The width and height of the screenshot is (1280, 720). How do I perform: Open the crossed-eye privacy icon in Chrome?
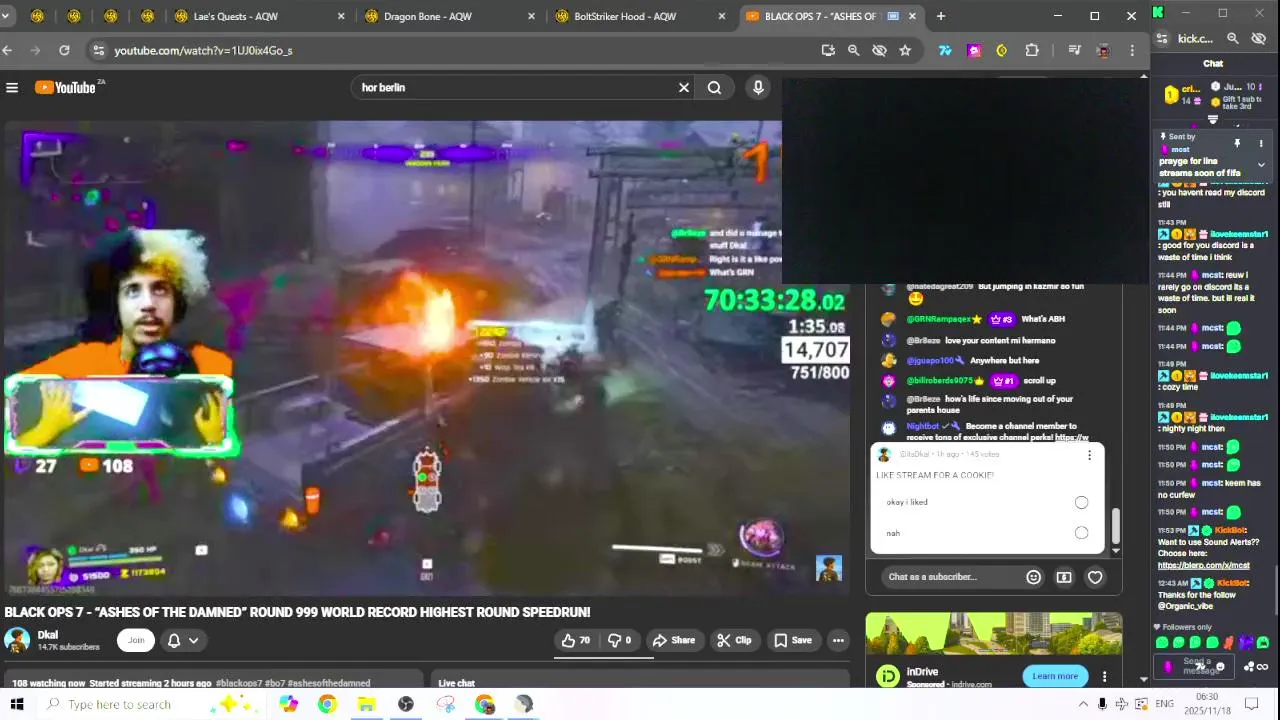879,50
